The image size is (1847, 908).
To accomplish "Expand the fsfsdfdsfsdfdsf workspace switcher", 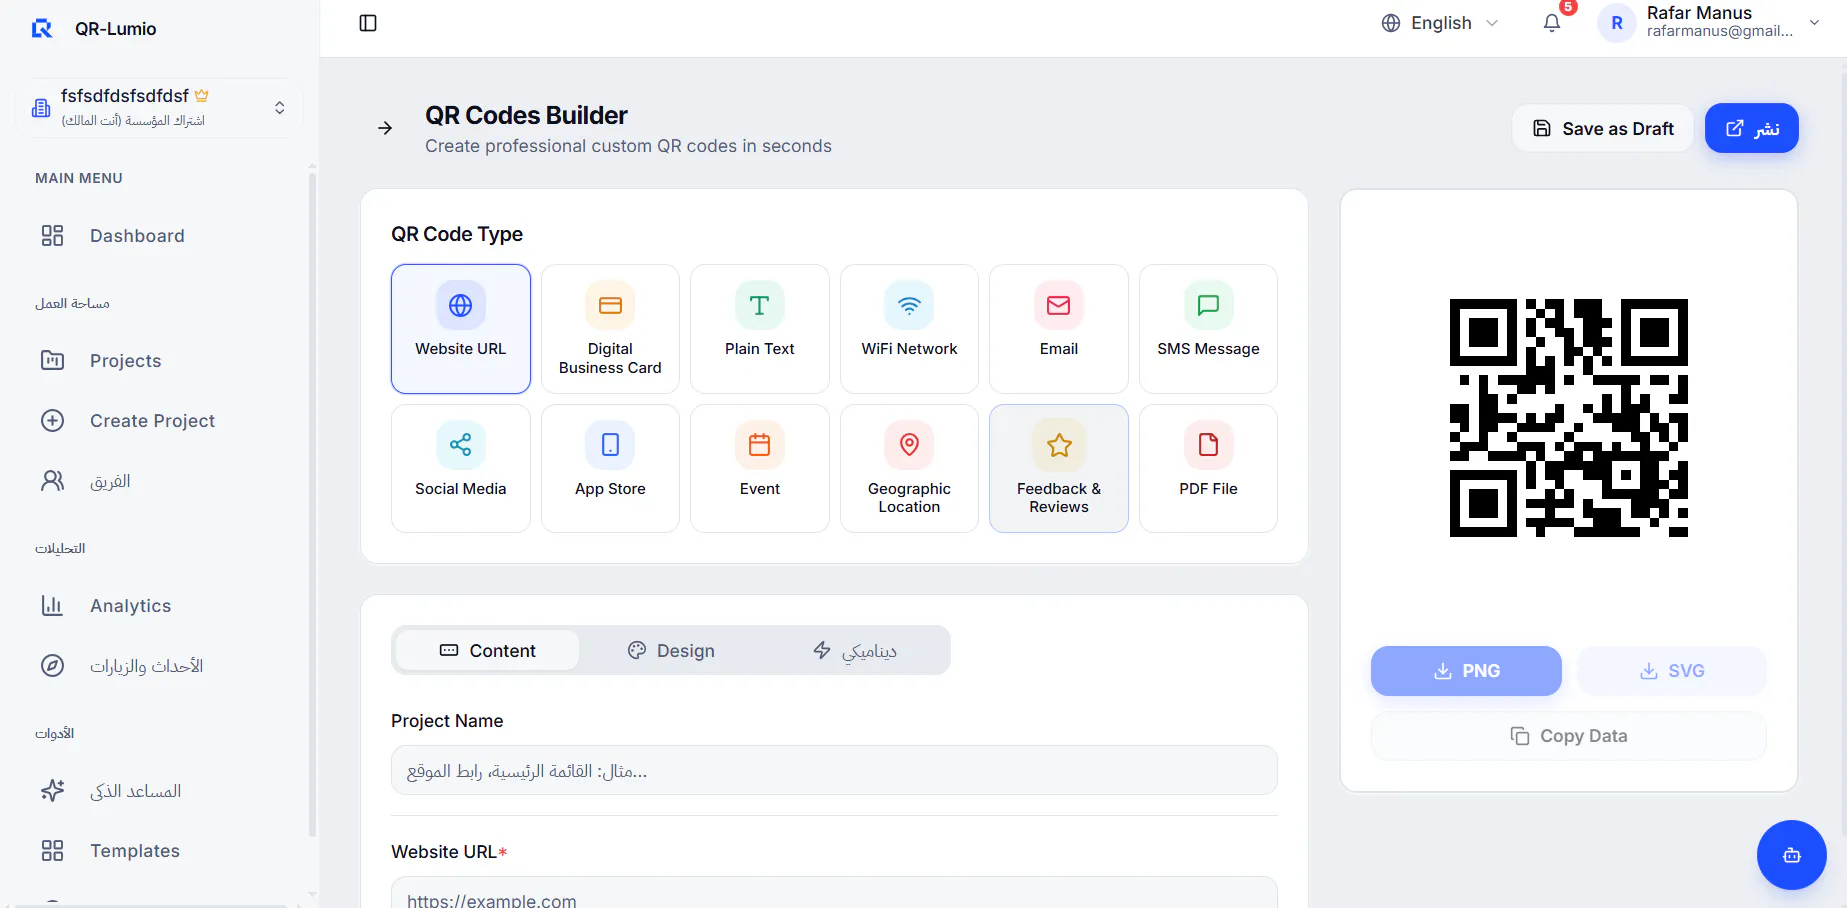I will 158,107.
